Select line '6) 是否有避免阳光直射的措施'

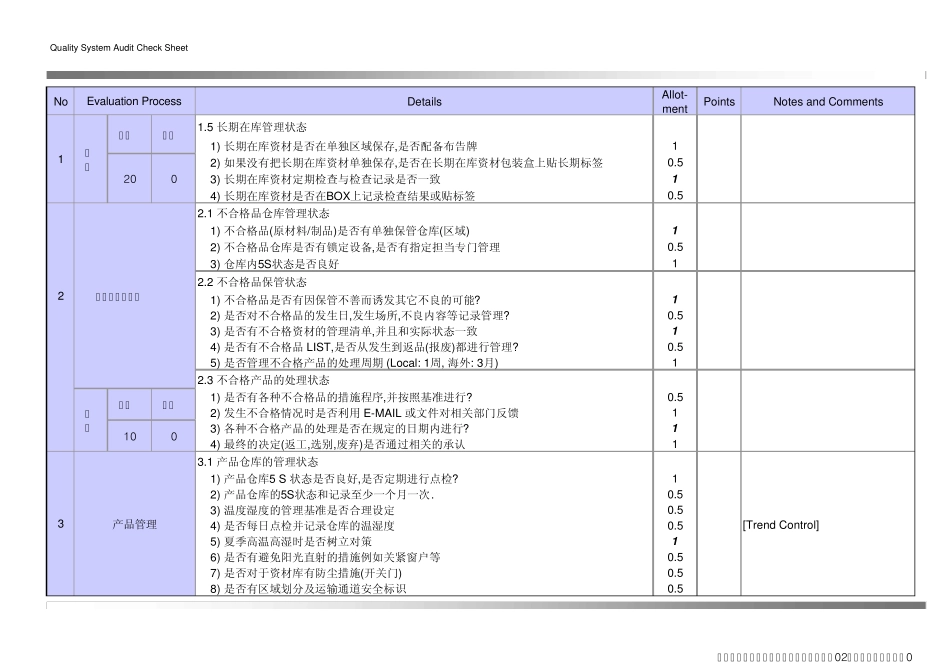point(325,557)
